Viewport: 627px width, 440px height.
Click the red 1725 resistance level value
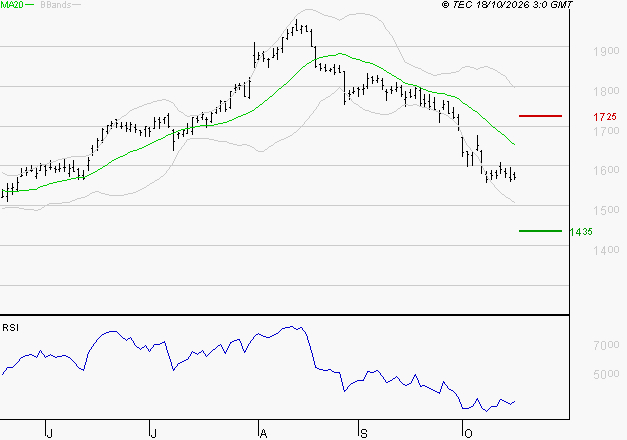pos(605,117)
